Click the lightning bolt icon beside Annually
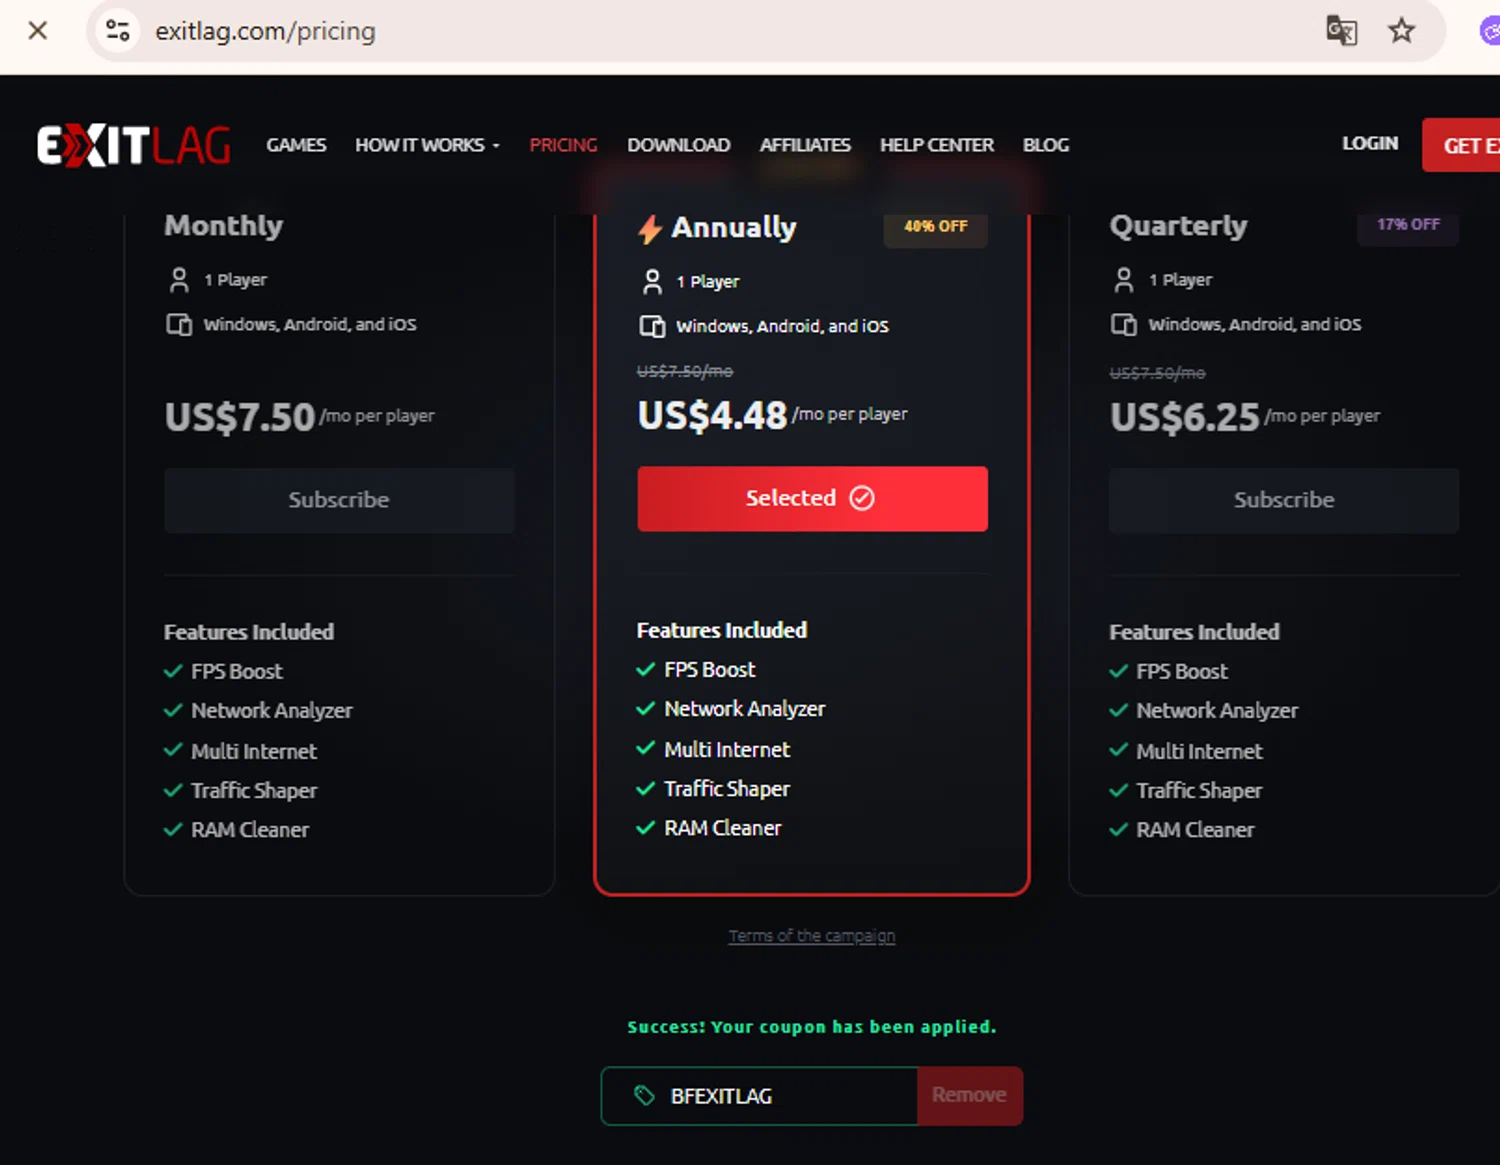 650,229
